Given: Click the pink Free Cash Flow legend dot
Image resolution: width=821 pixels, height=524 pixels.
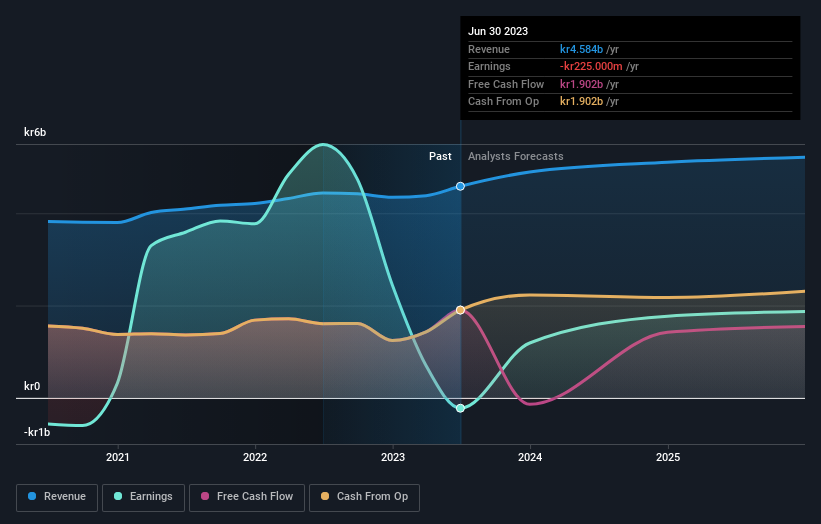Looking at the screenshot, I should pyautogui.click(x=205, y=496).
